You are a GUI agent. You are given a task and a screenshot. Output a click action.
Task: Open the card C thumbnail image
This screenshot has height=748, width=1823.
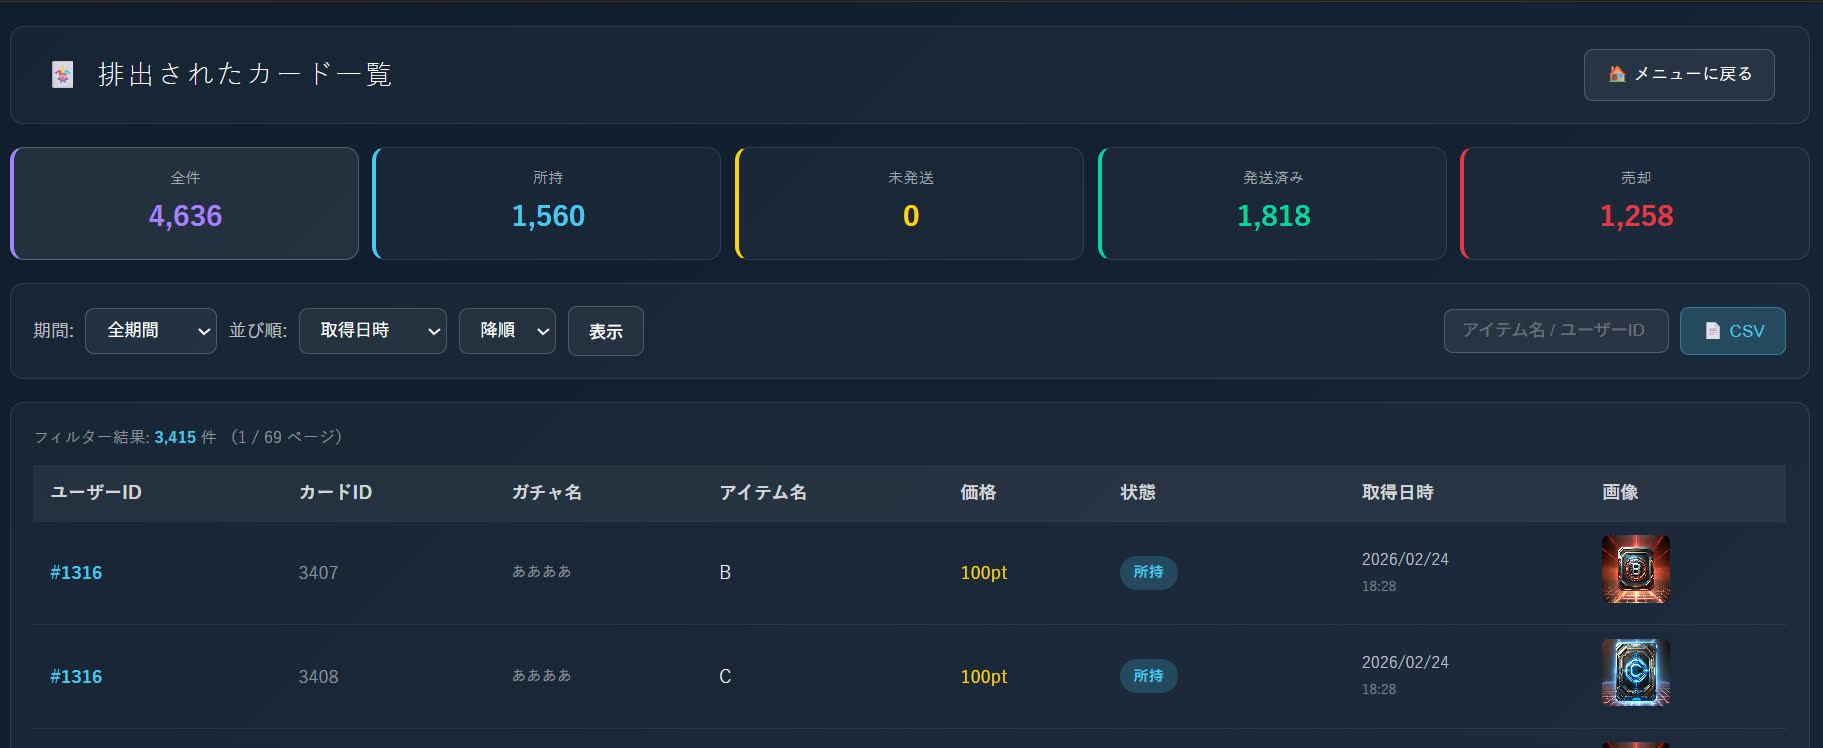click(x=1635, y=672)
